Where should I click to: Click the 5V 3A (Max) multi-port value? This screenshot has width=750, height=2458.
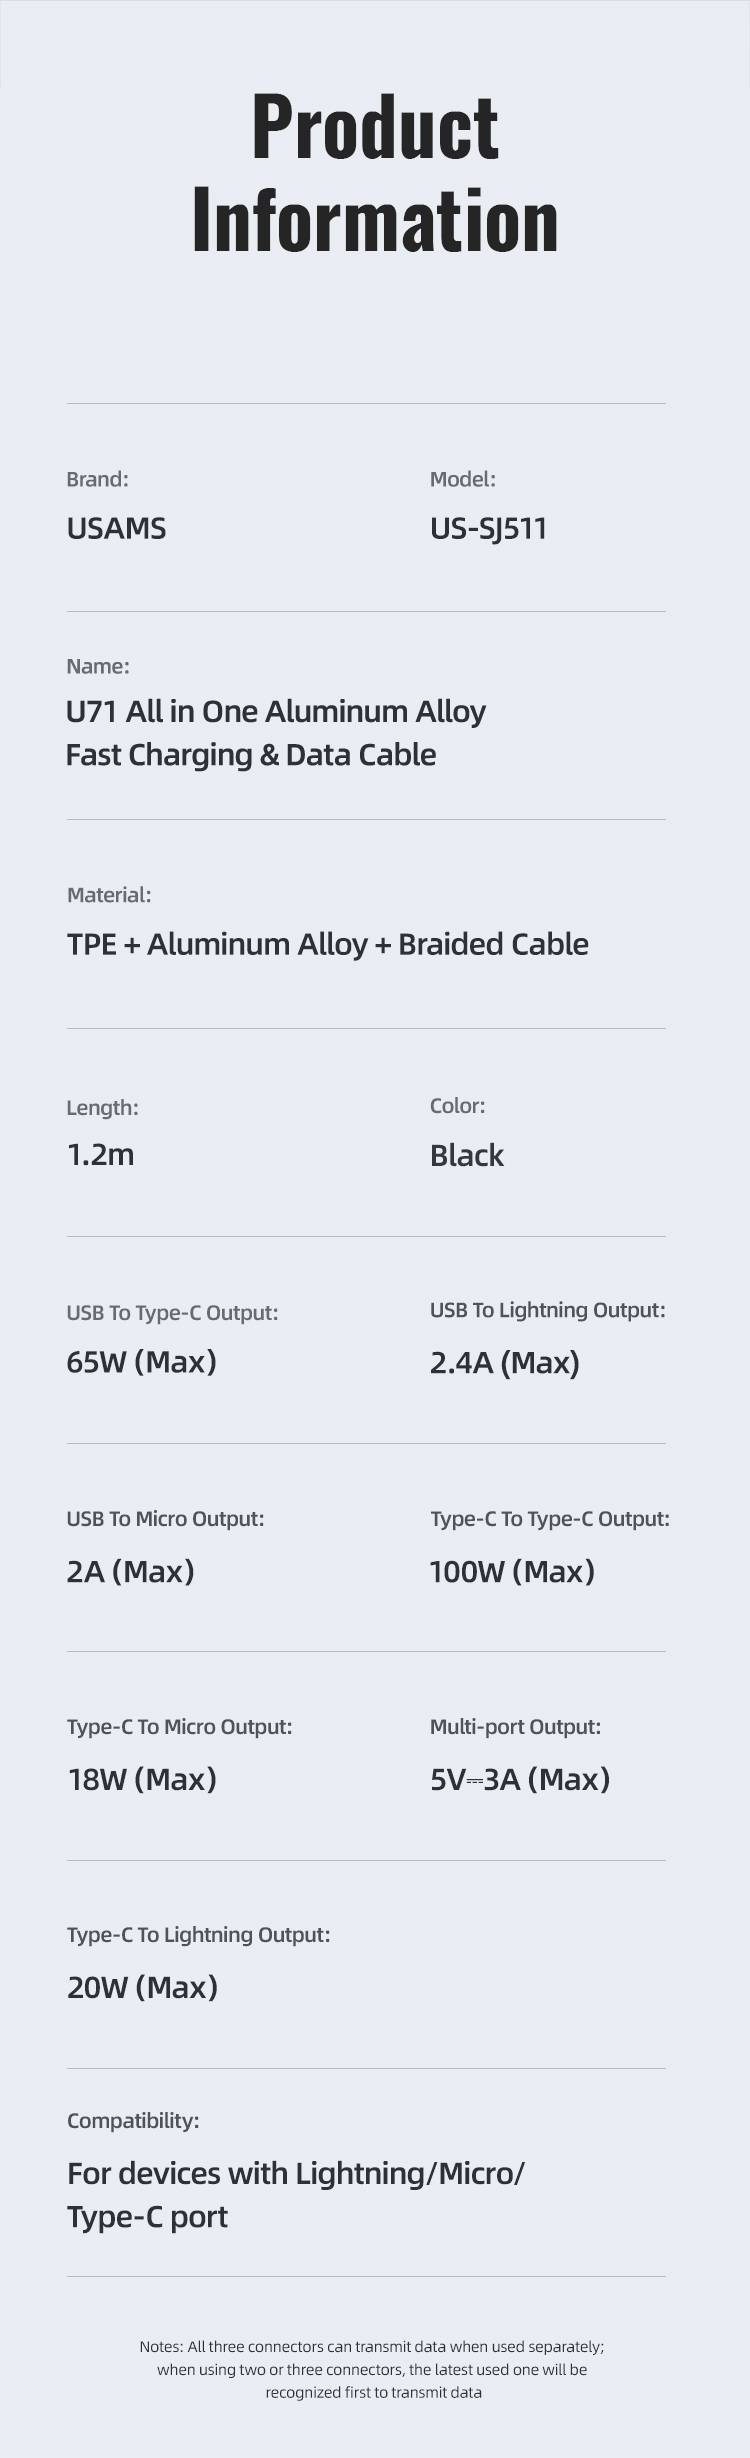[x=519, y=1779]
